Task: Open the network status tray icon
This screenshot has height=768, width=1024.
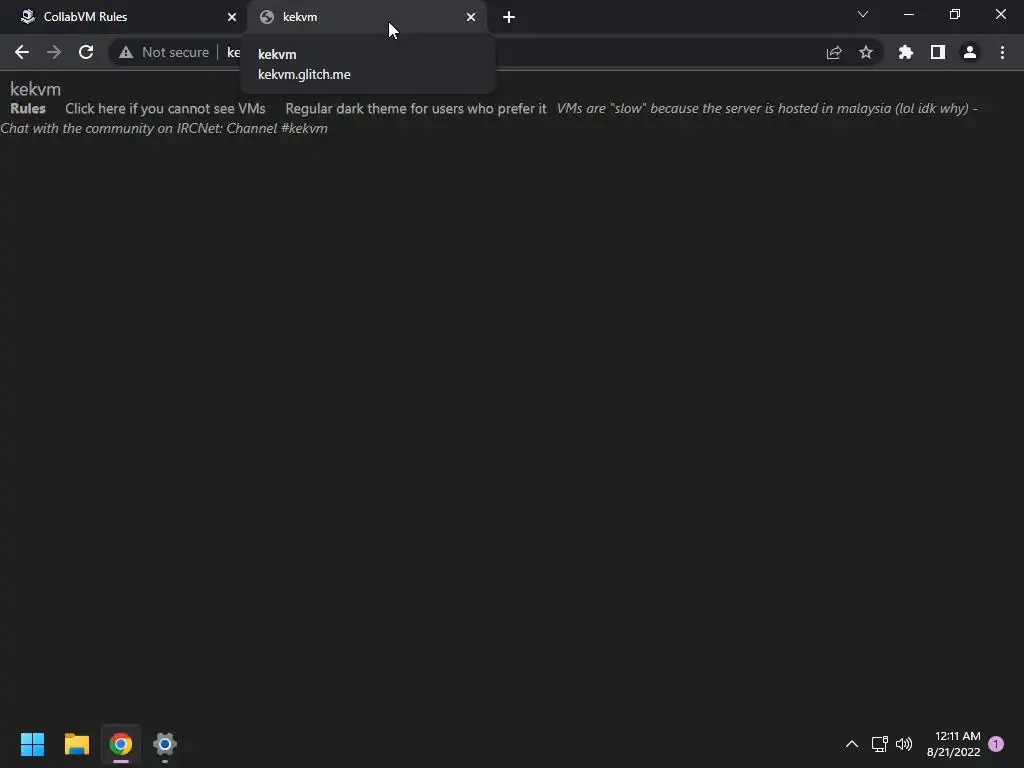Action: pyautogui.click(x=880, y=744)
